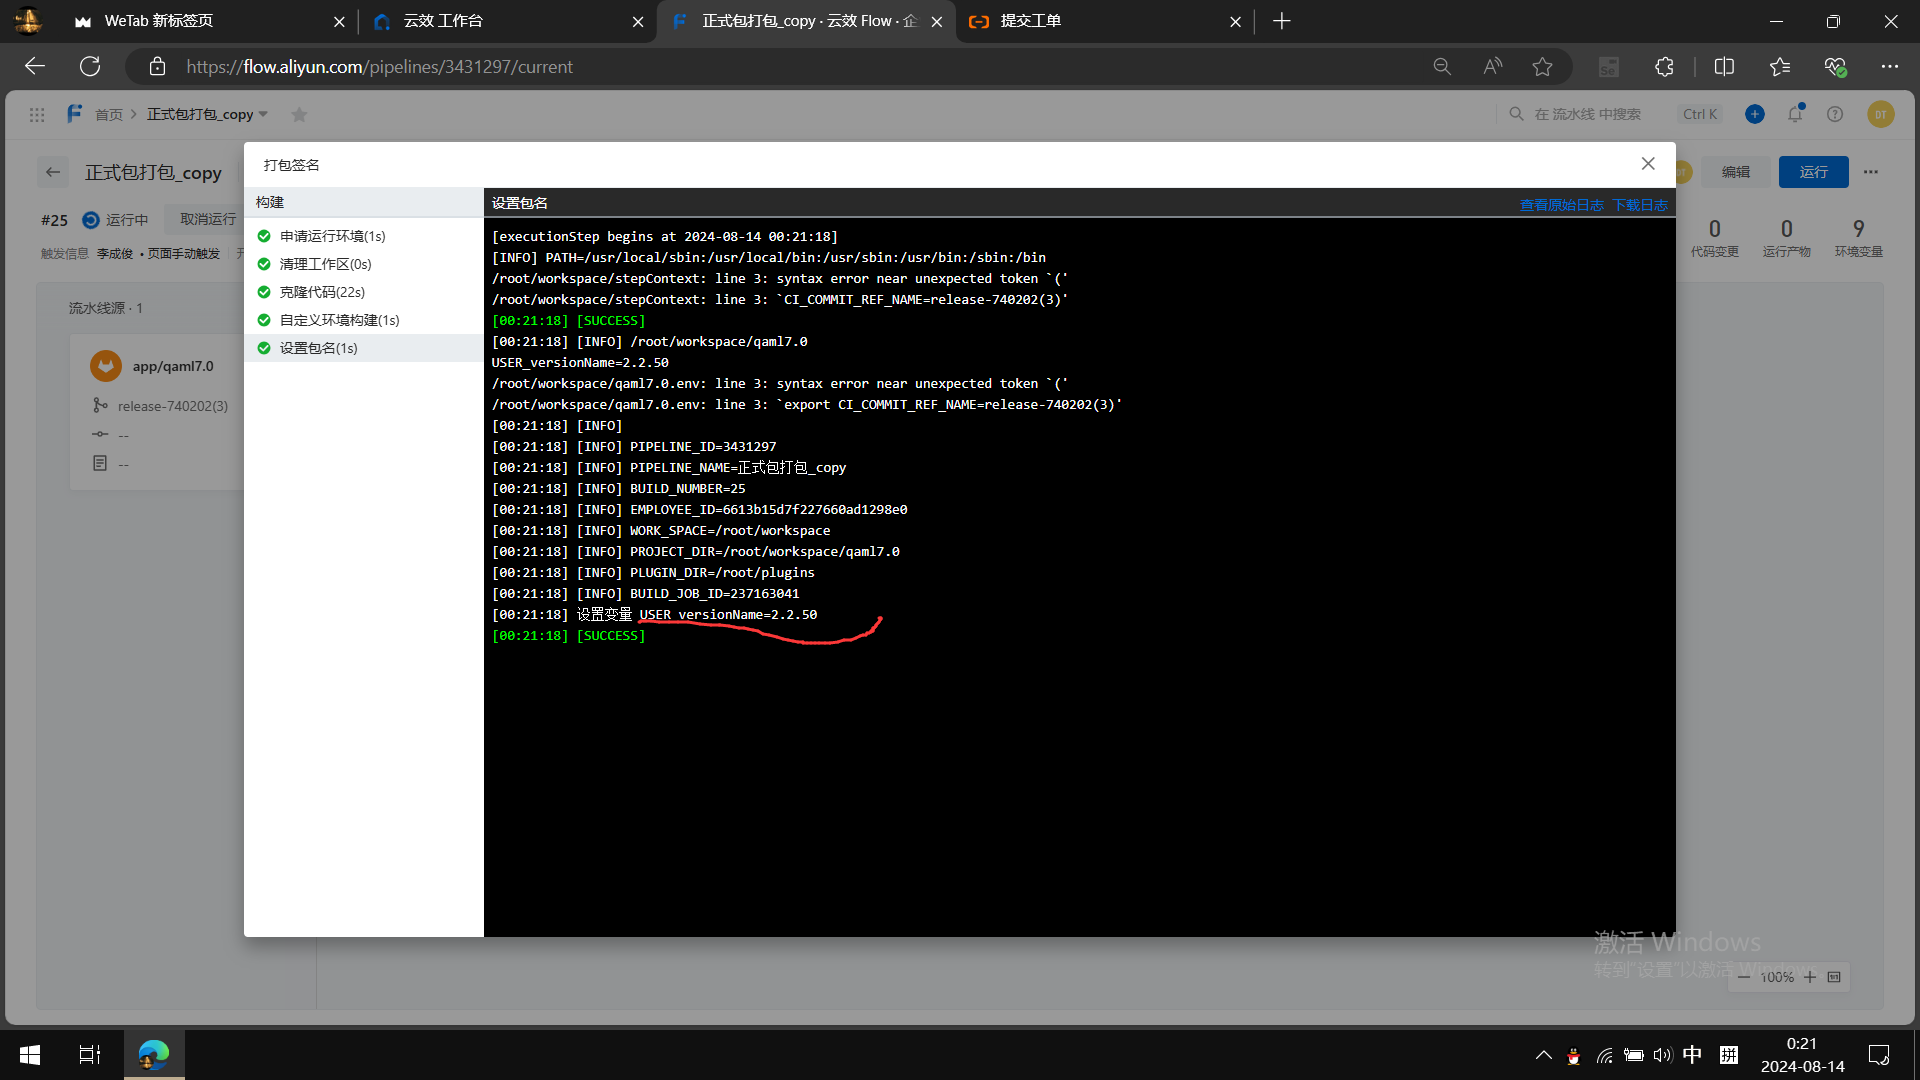Click the app/qaml7.0 source name
This screenshot has width=1920, height=1080.
click(173, 366)
